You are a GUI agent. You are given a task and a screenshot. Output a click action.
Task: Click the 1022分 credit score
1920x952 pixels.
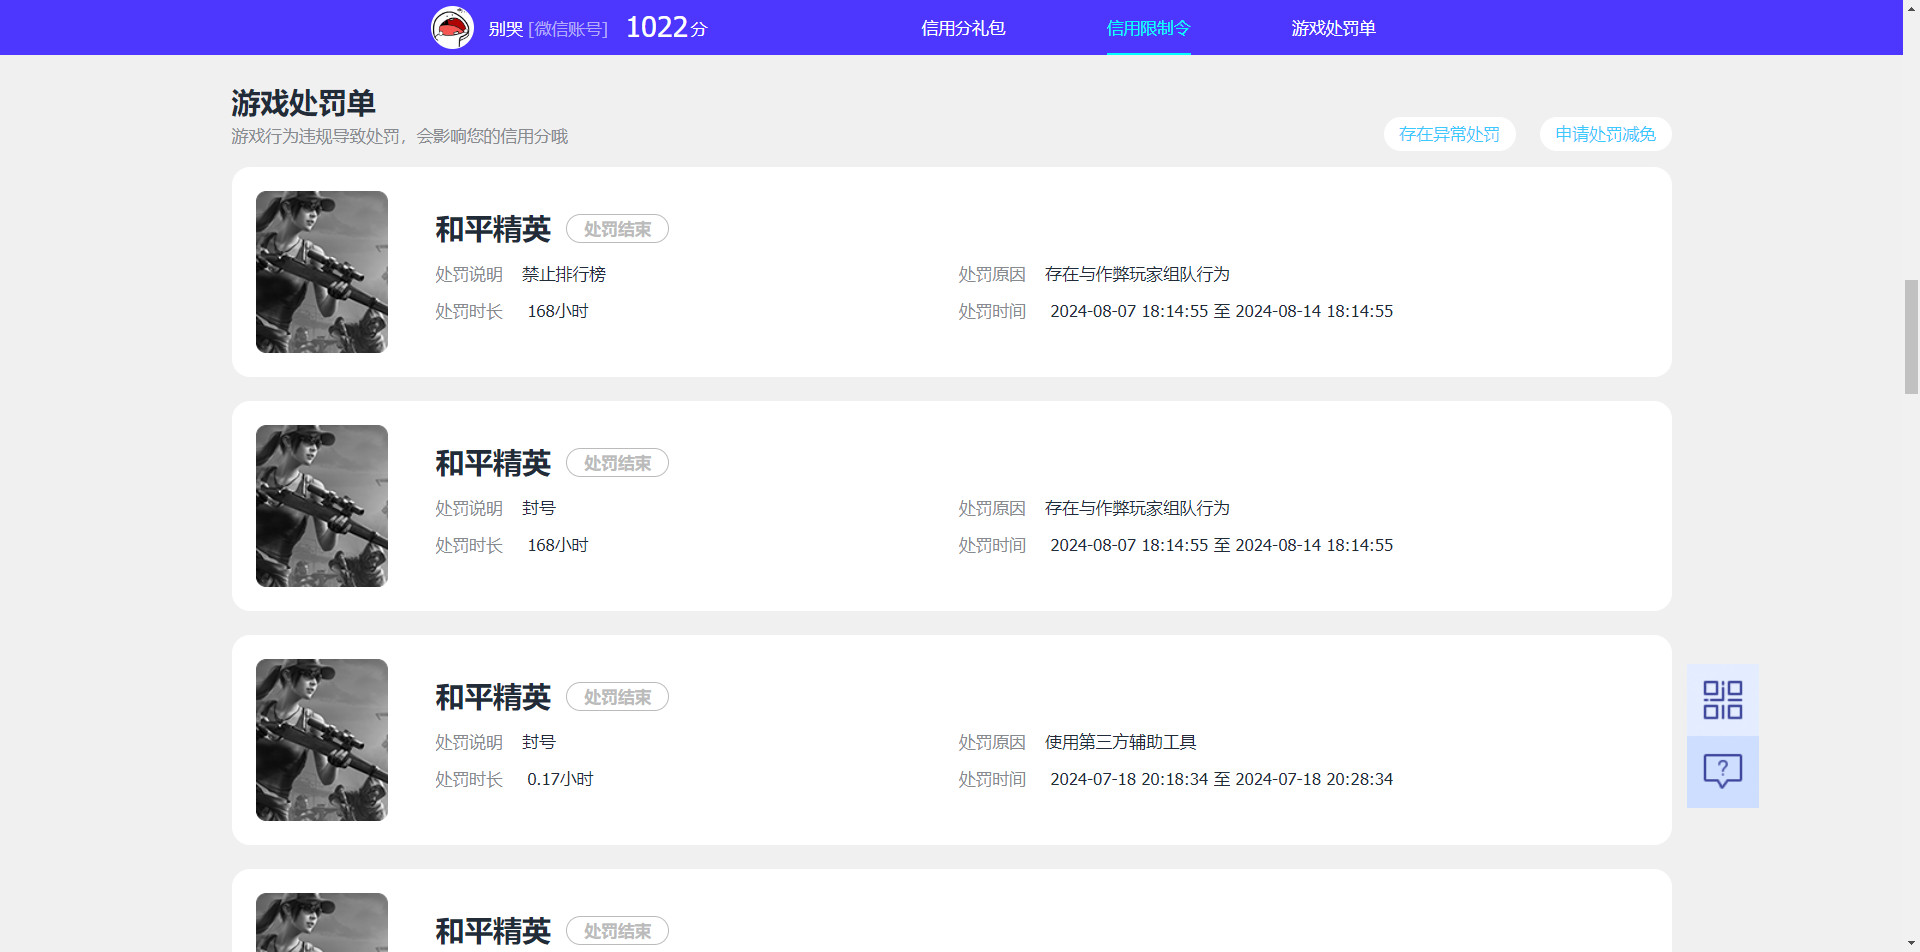(666, 27)
